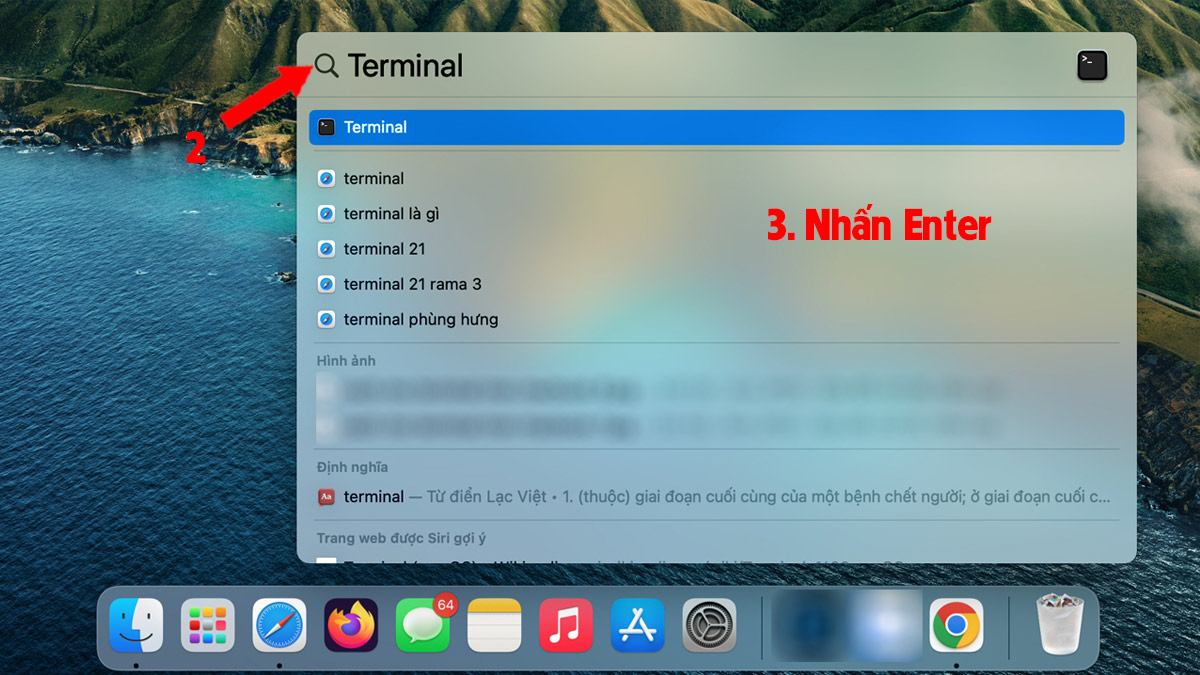Open Finder from the Dock
The height and width of the screenshot is (675, 1200).
coord(135,627)
